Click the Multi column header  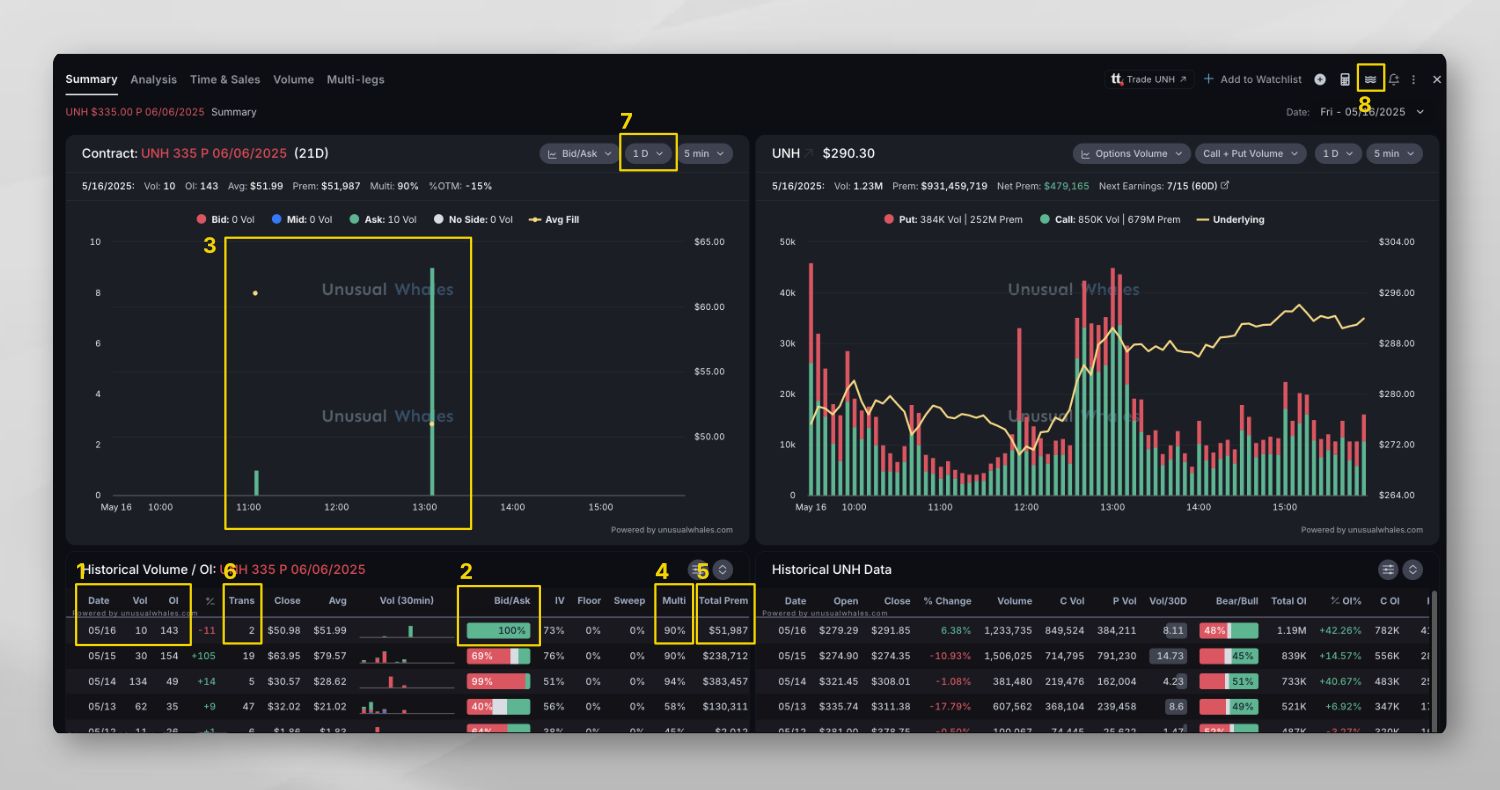coord(673,601)
